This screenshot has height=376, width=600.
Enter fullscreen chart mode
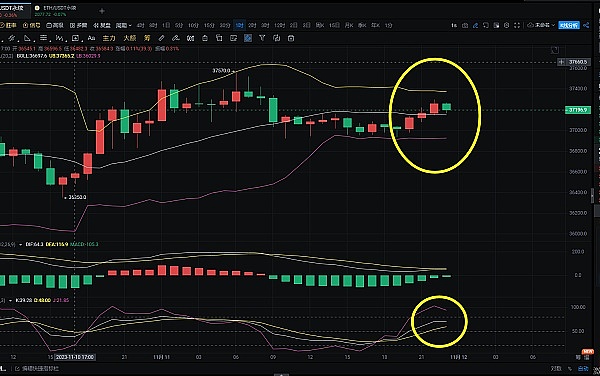pos(517,25)
